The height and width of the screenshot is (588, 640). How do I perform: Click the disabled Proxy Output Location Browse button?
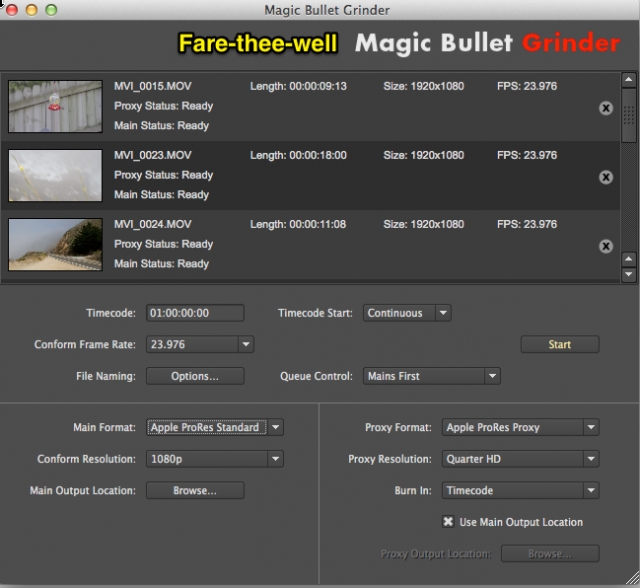click(x=550, y=554)
